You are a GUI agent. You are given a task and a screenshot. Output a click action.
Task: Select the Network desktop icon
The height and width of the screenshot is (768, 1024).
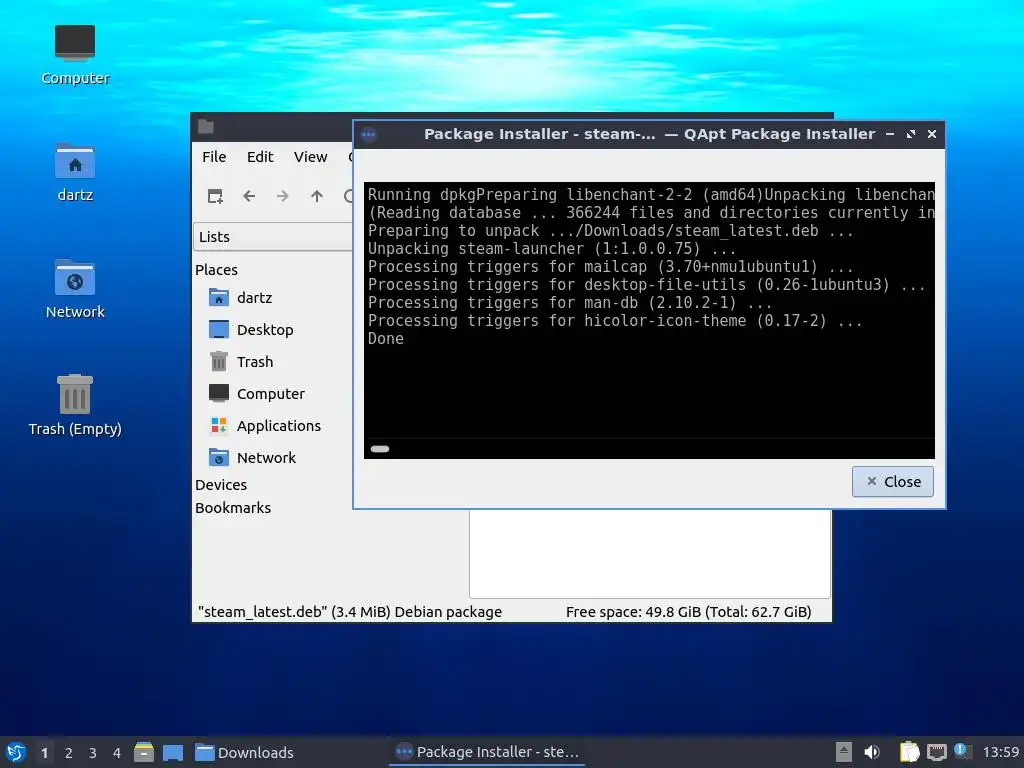74,289
